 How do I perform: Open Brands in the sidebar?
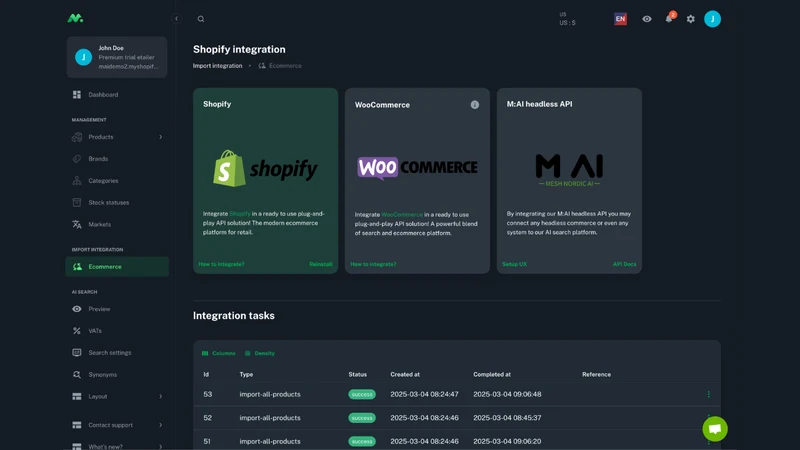117,159
